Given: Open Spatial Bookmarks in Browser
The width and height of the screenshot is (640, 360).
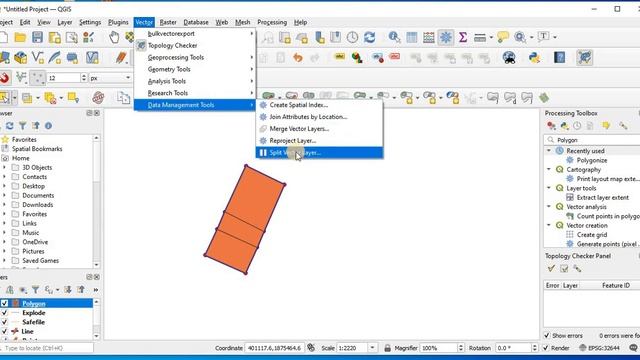Looking at the screenshot, I should point(37,149).
